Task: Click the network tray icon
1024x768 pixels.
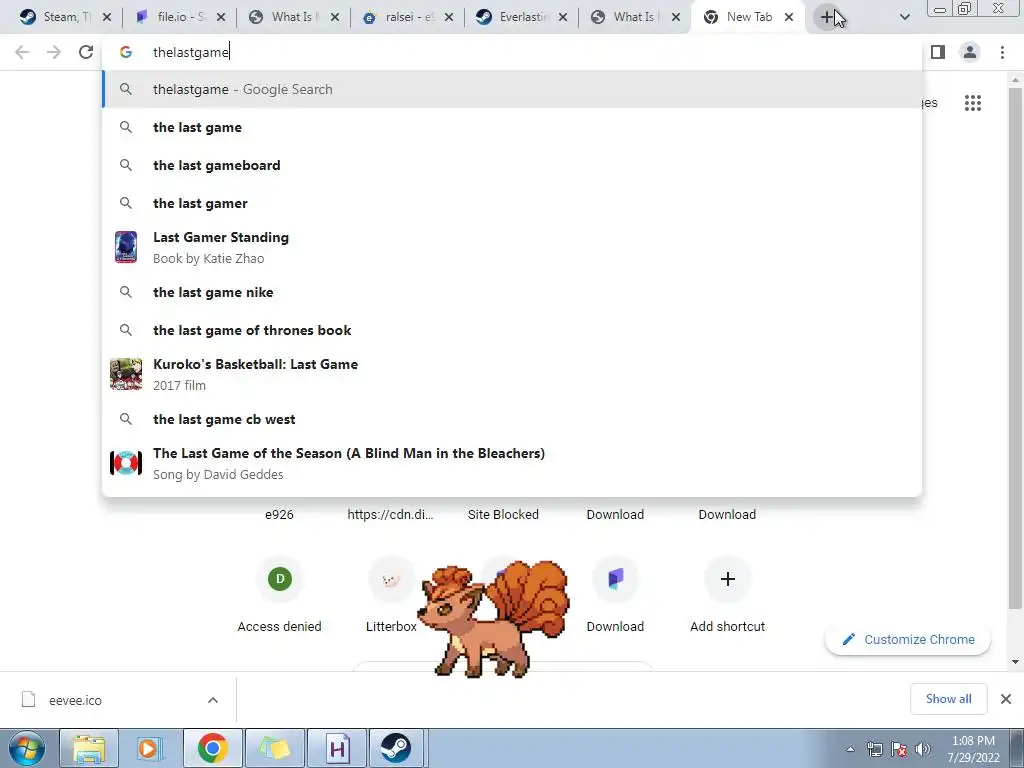Action: (874, 749)
